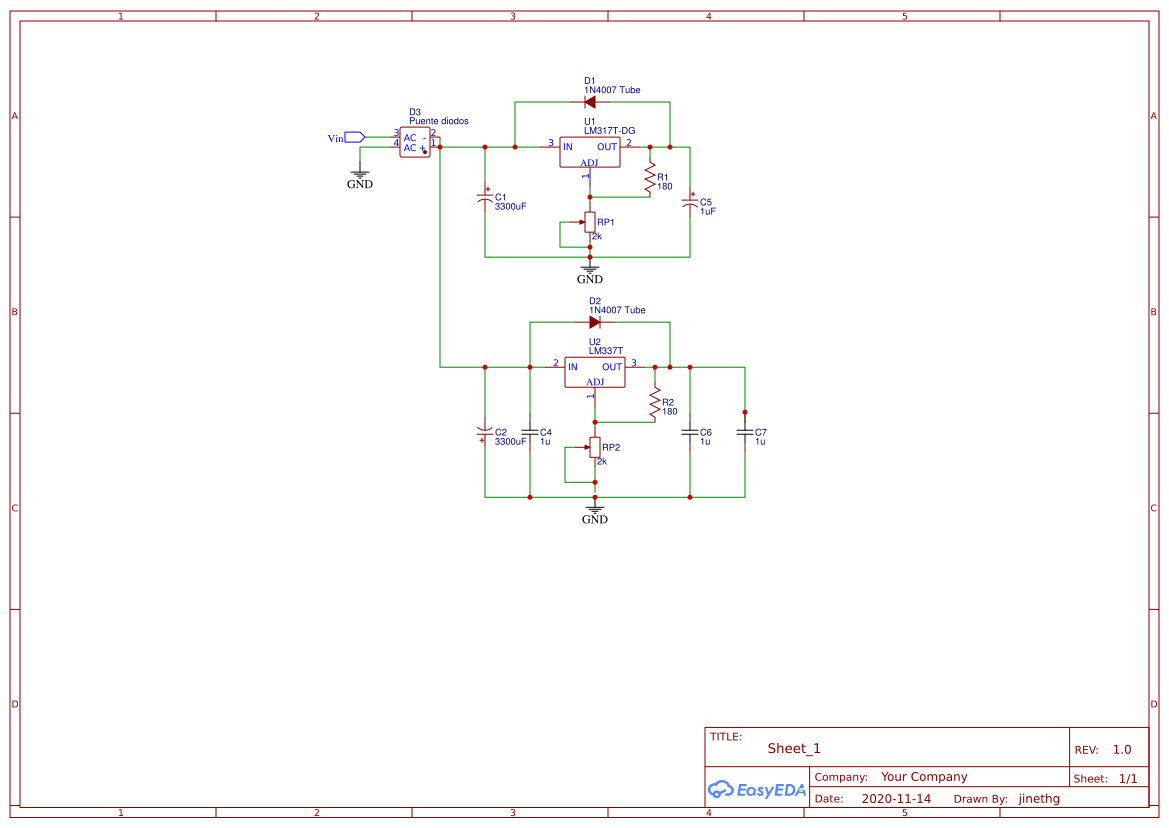The image size is (1169, 828).
Task: Click the '2k' value of RP2
Action: (602, 461)
